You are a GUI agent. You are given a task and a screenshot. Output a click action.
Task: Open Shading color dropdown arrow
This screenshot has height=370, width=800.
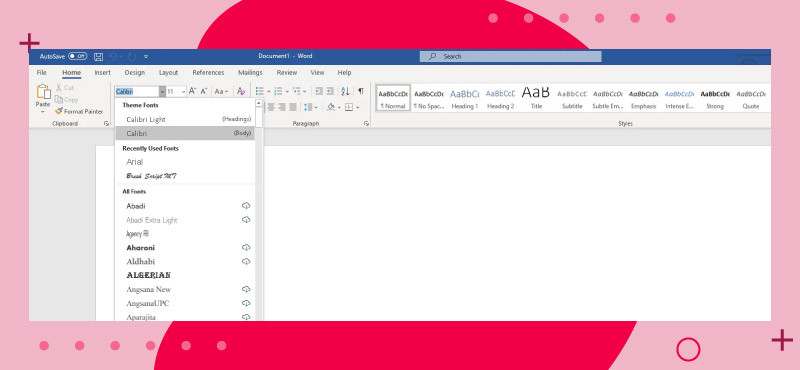point(339,108)
